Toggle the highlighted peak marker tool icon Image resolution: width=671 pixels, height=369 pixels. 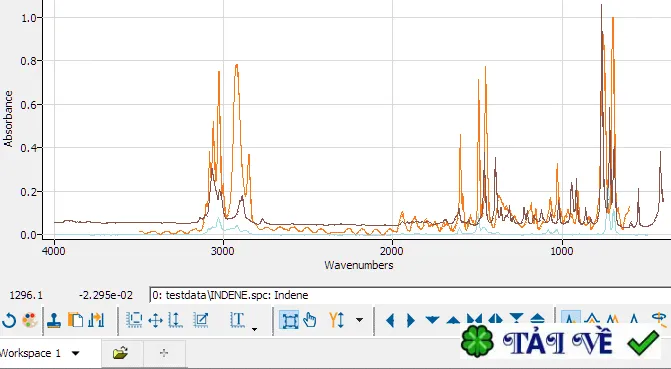pos(570,317)
